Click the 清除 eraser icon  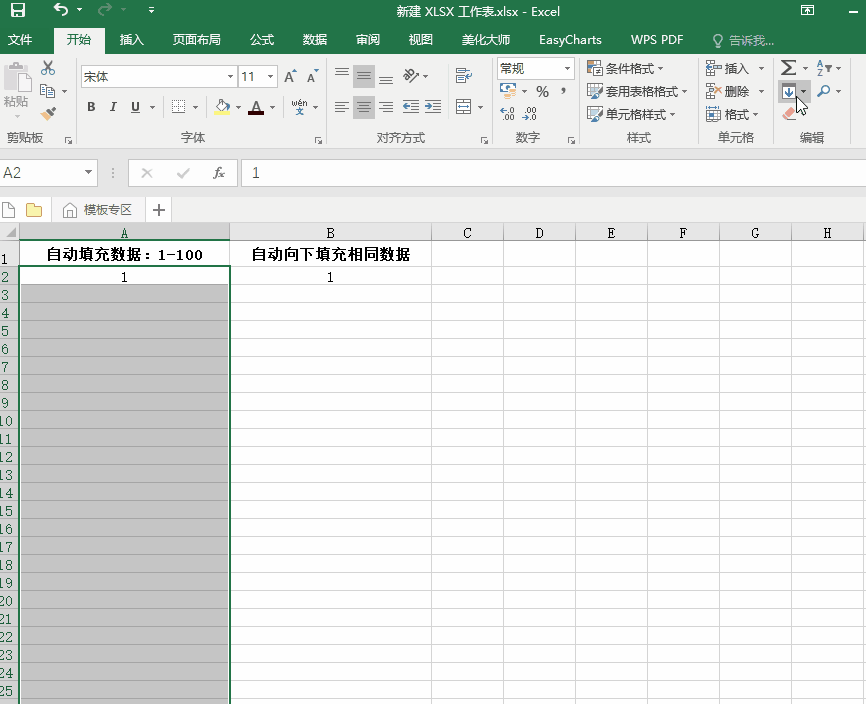tap(787, 113)
